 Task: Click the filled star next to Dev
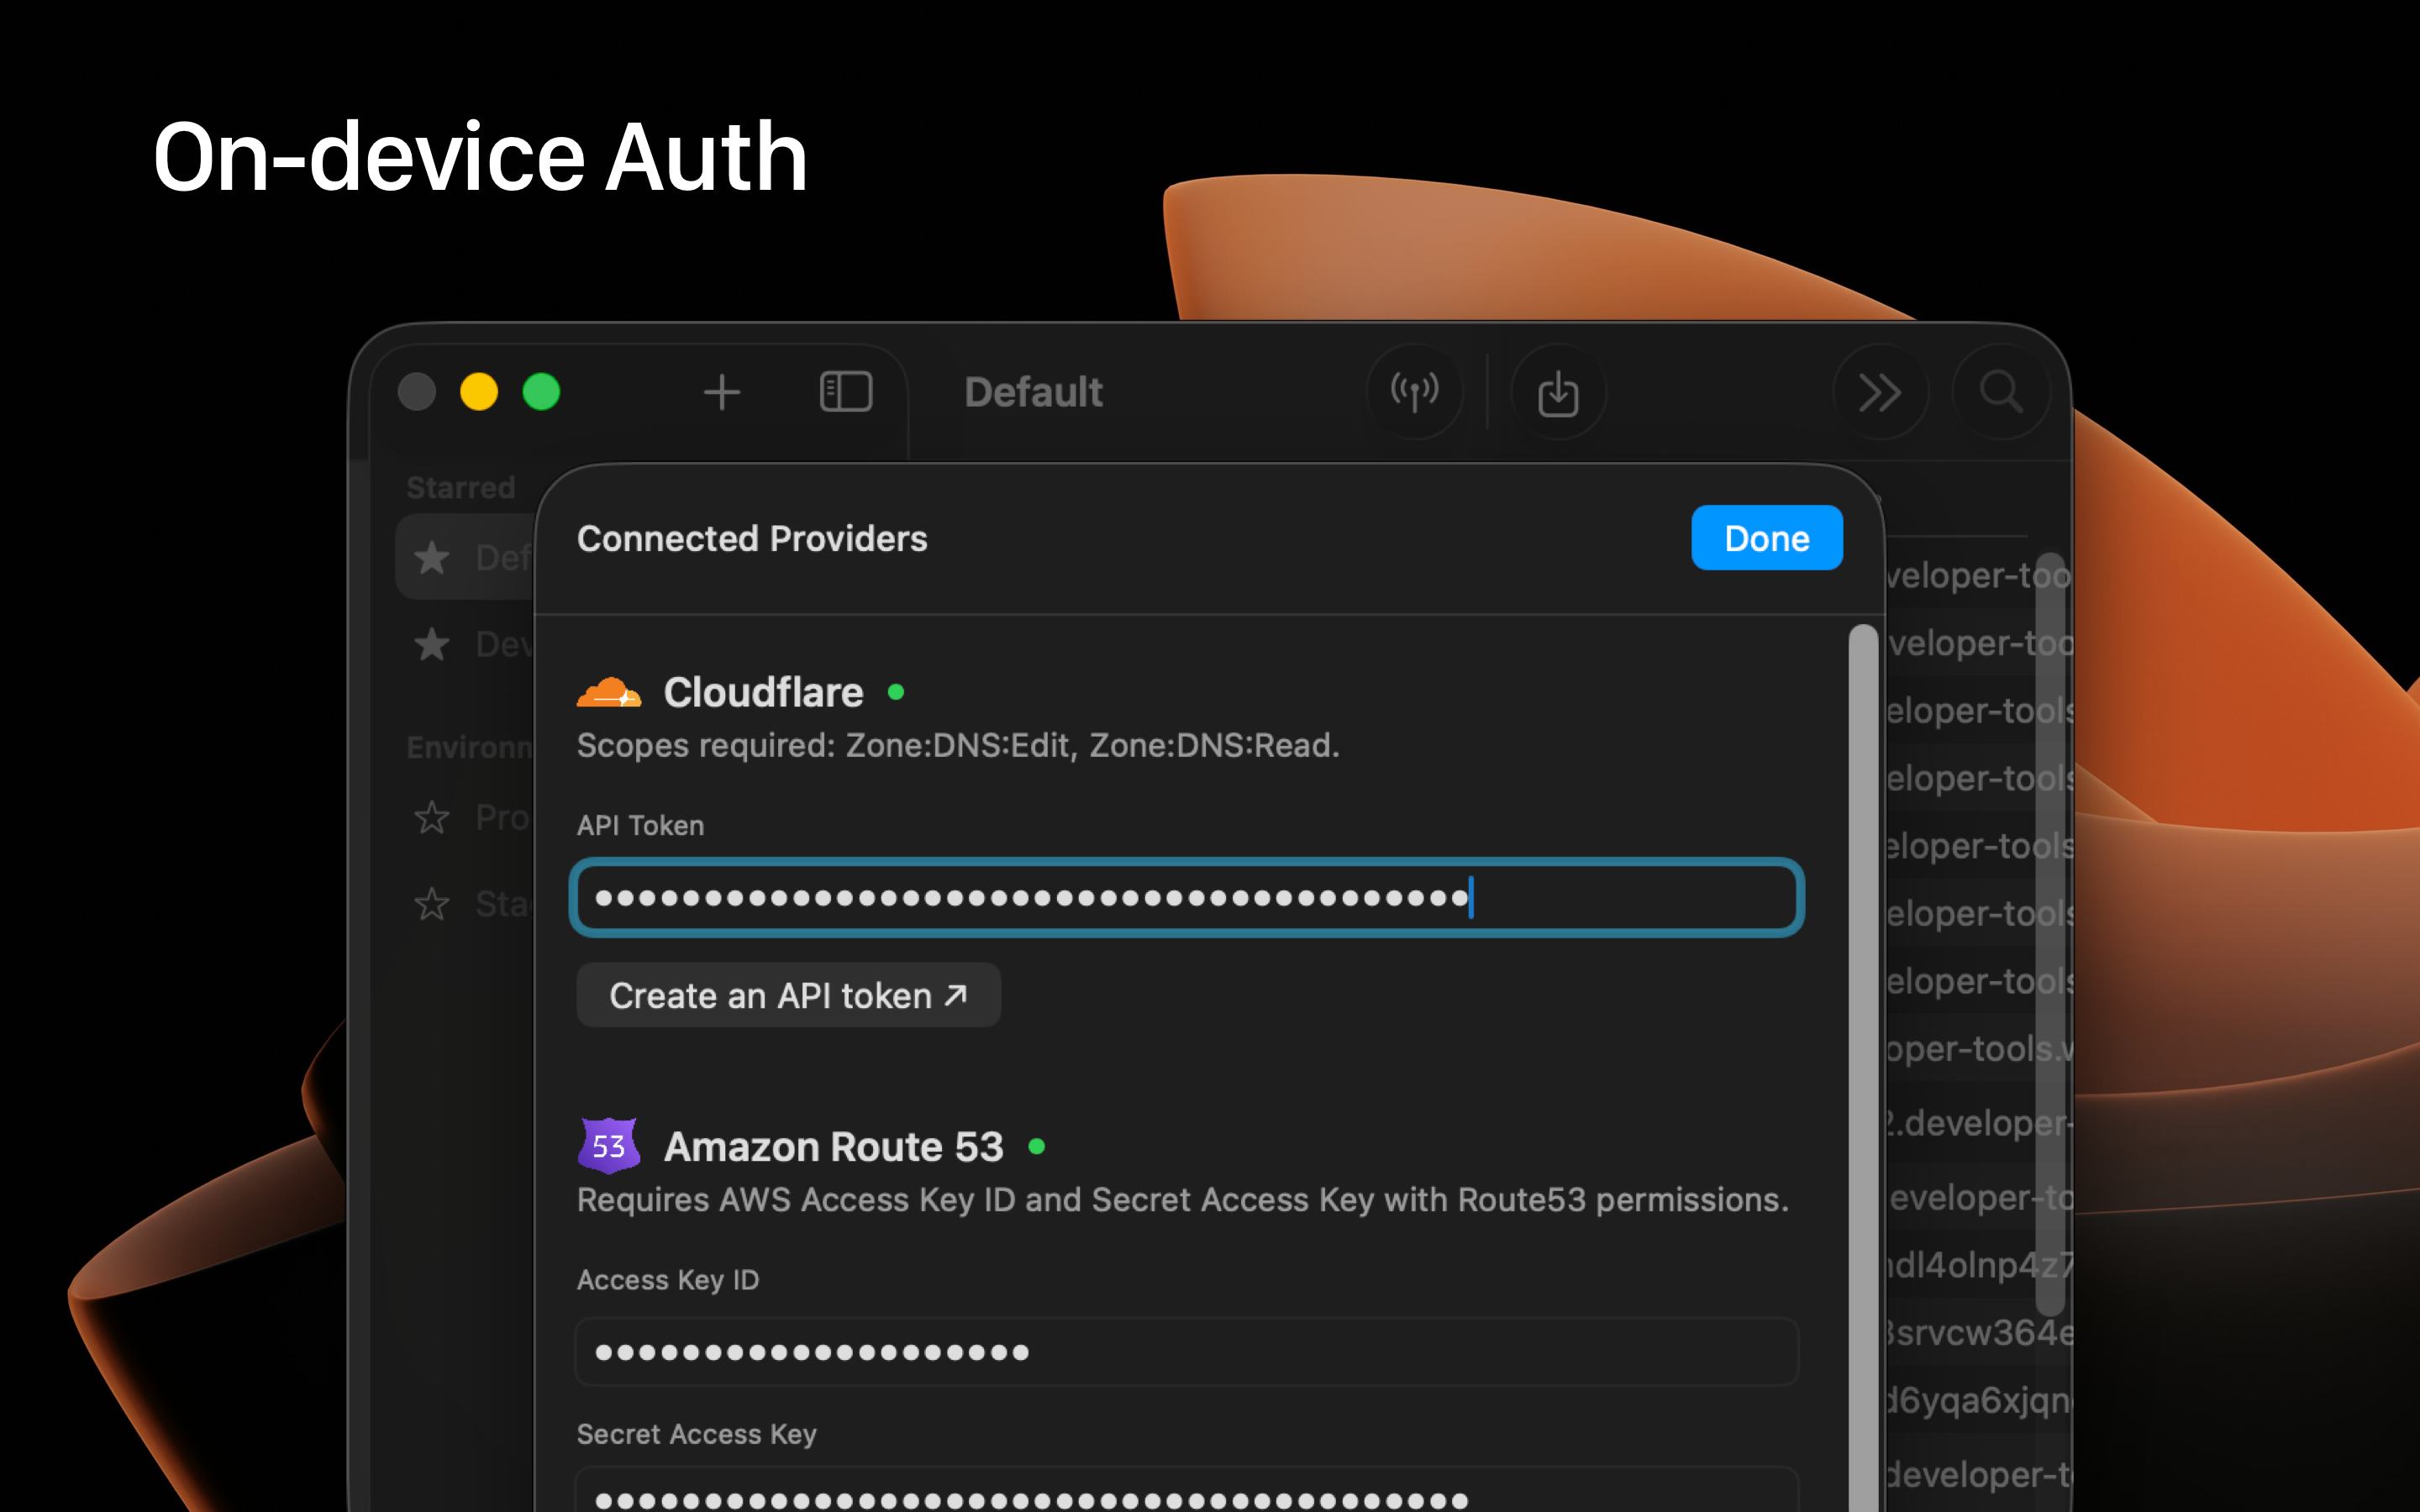(x=432, y=644)
